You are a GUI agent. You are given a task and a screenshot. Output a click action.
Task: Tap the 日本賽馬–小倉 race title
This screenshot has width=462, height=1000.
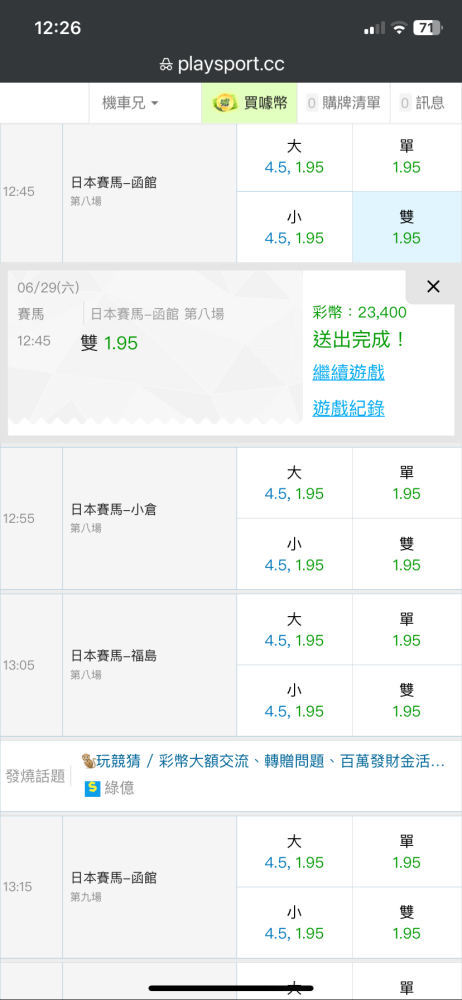pyautogui.click(x=114, y=510)
